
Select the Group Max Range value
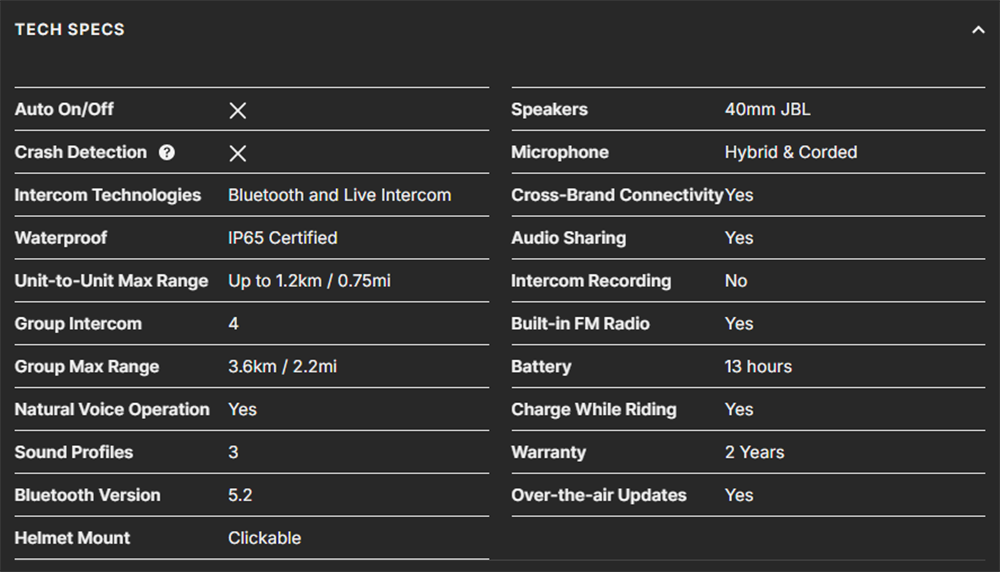coord(283,366)
